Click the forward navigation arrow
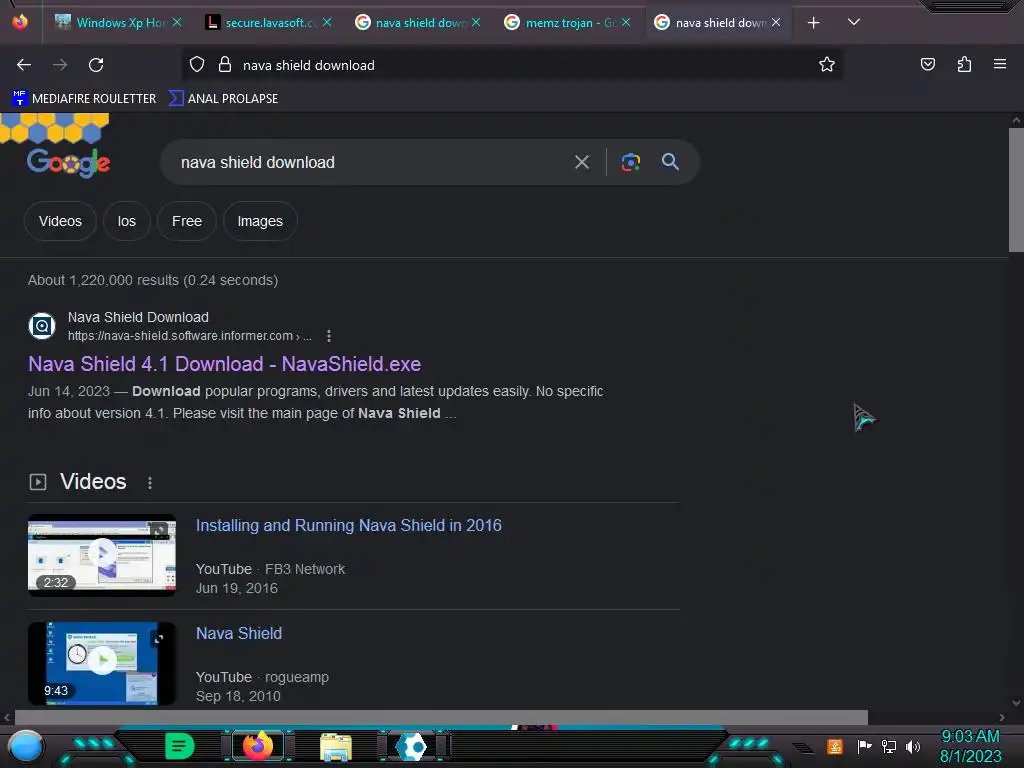The height and width of the screenshot is (768, 1024). [60, 65]
